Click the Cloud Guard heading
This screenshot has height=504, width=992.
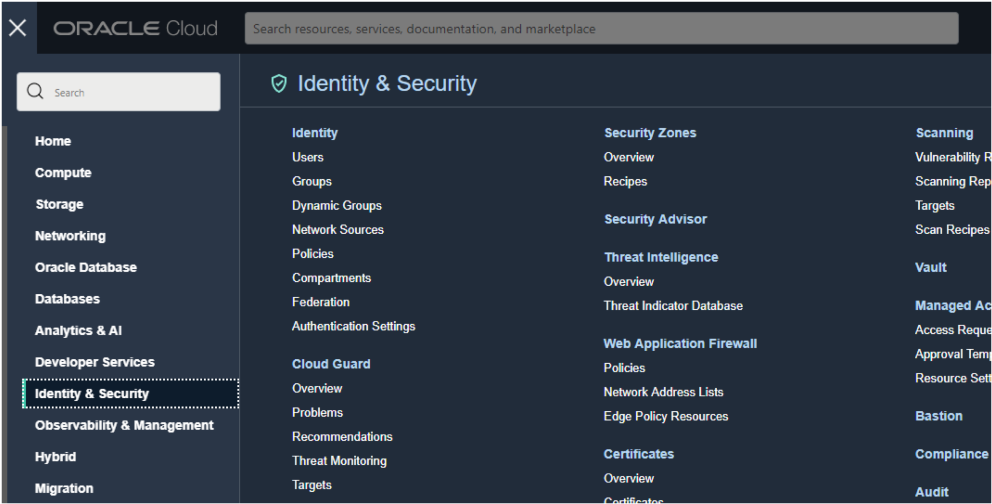[331, 364]
